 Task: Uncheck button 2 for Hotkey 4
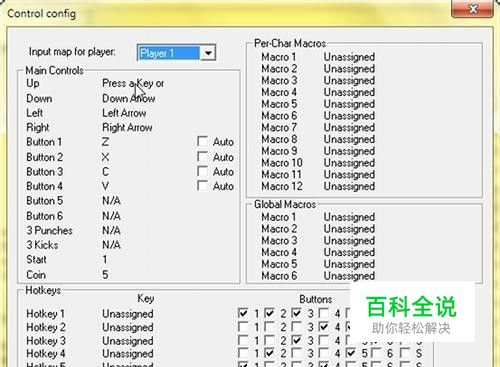tap(269, 353)
